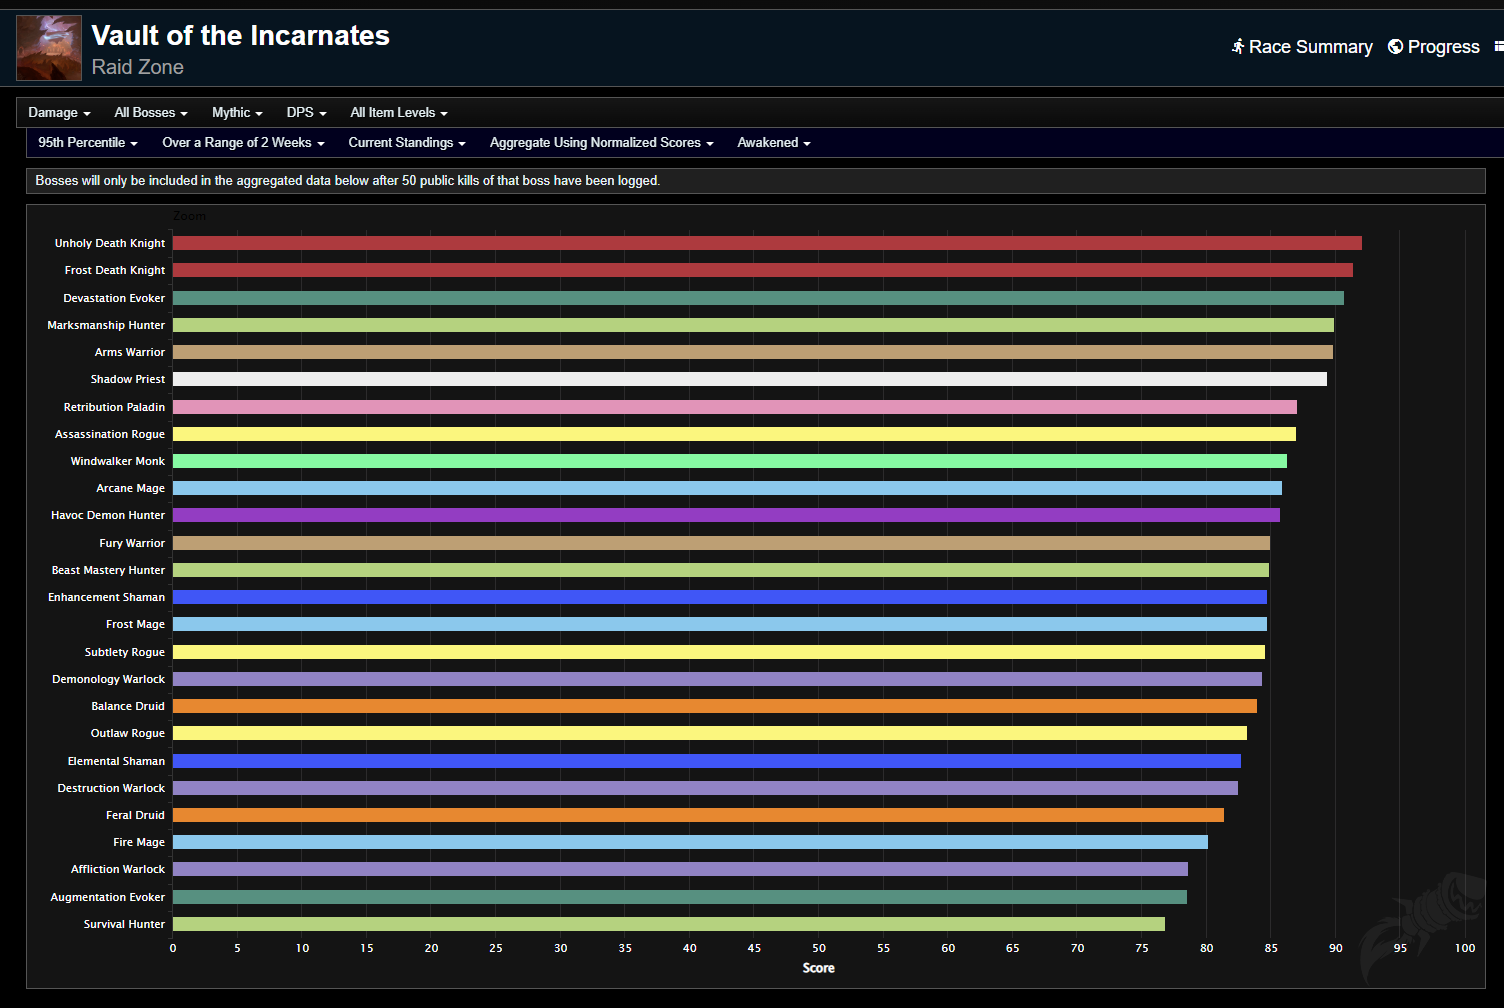Expand the DPS role dropdown
The height and width of the screenshot is (1008, 1504).
306,113
